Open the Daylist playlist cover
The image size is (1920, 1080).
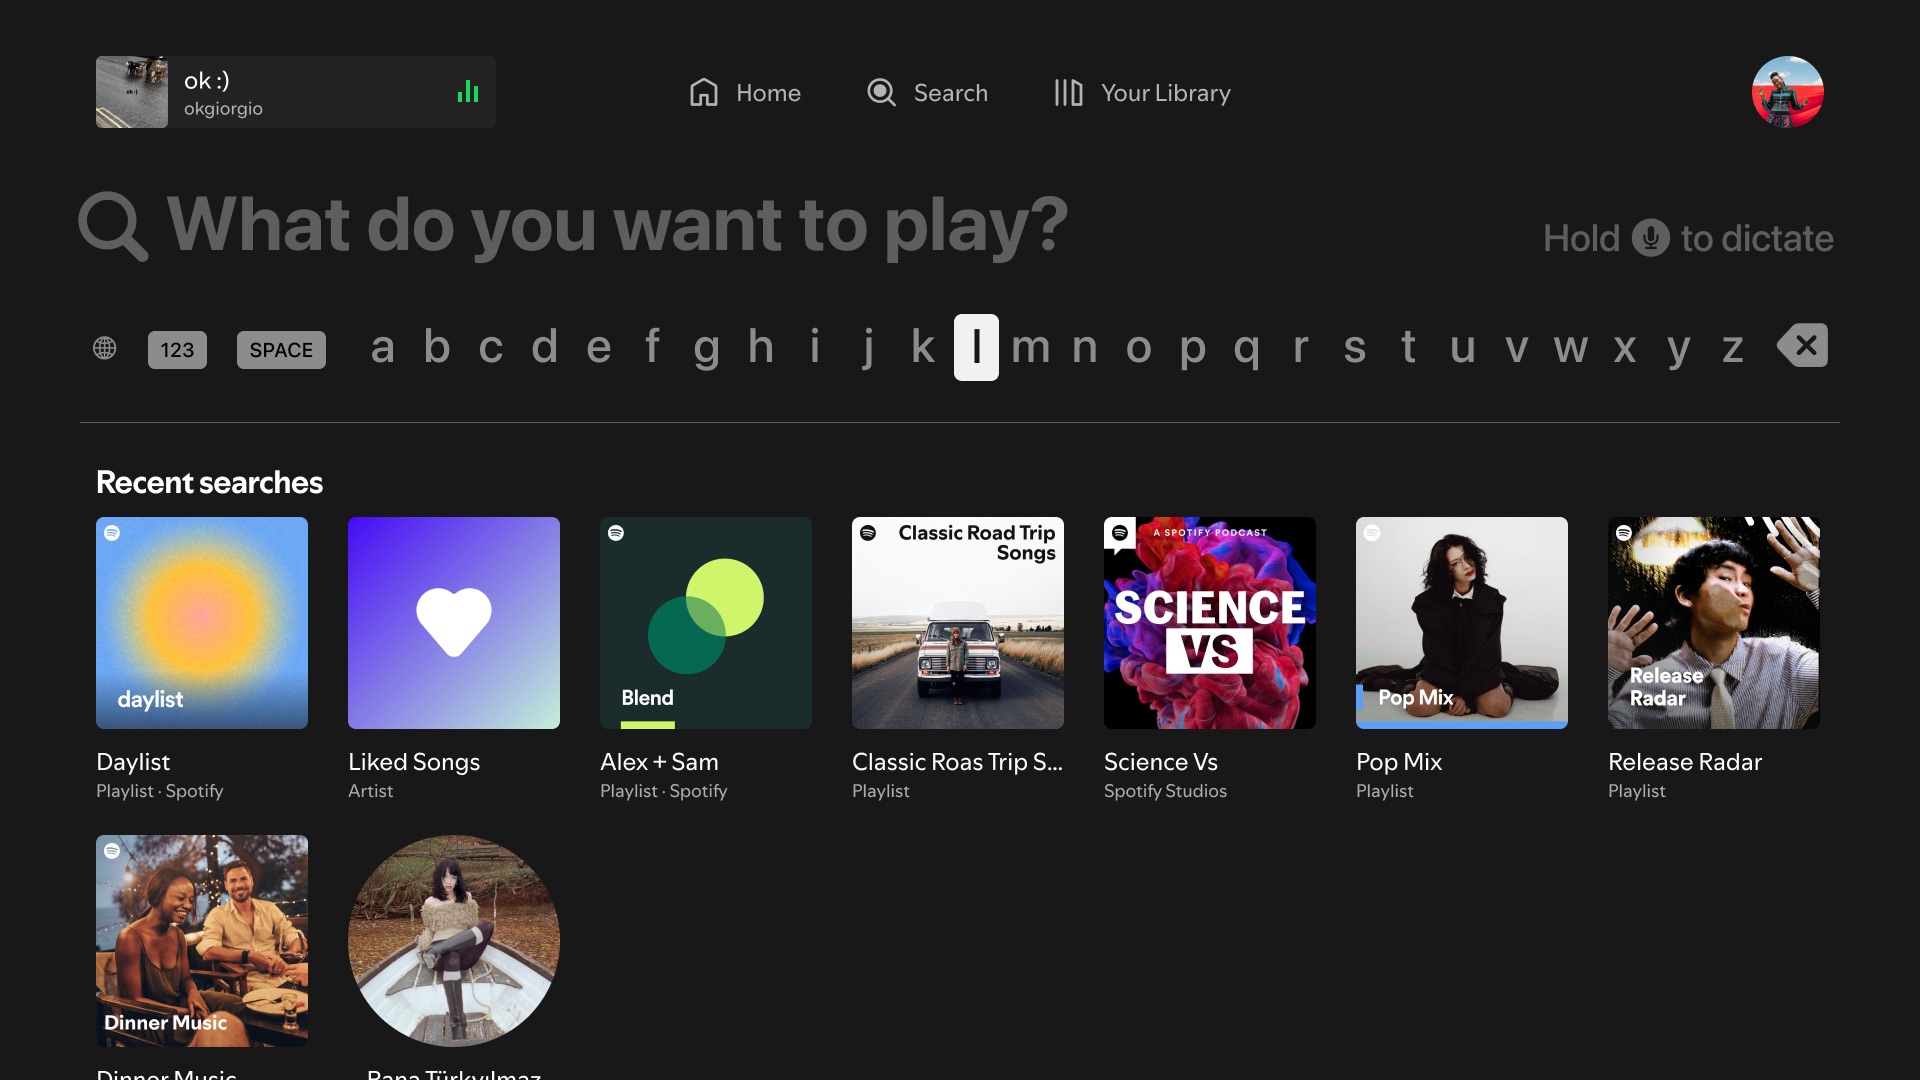click(202, 623)
